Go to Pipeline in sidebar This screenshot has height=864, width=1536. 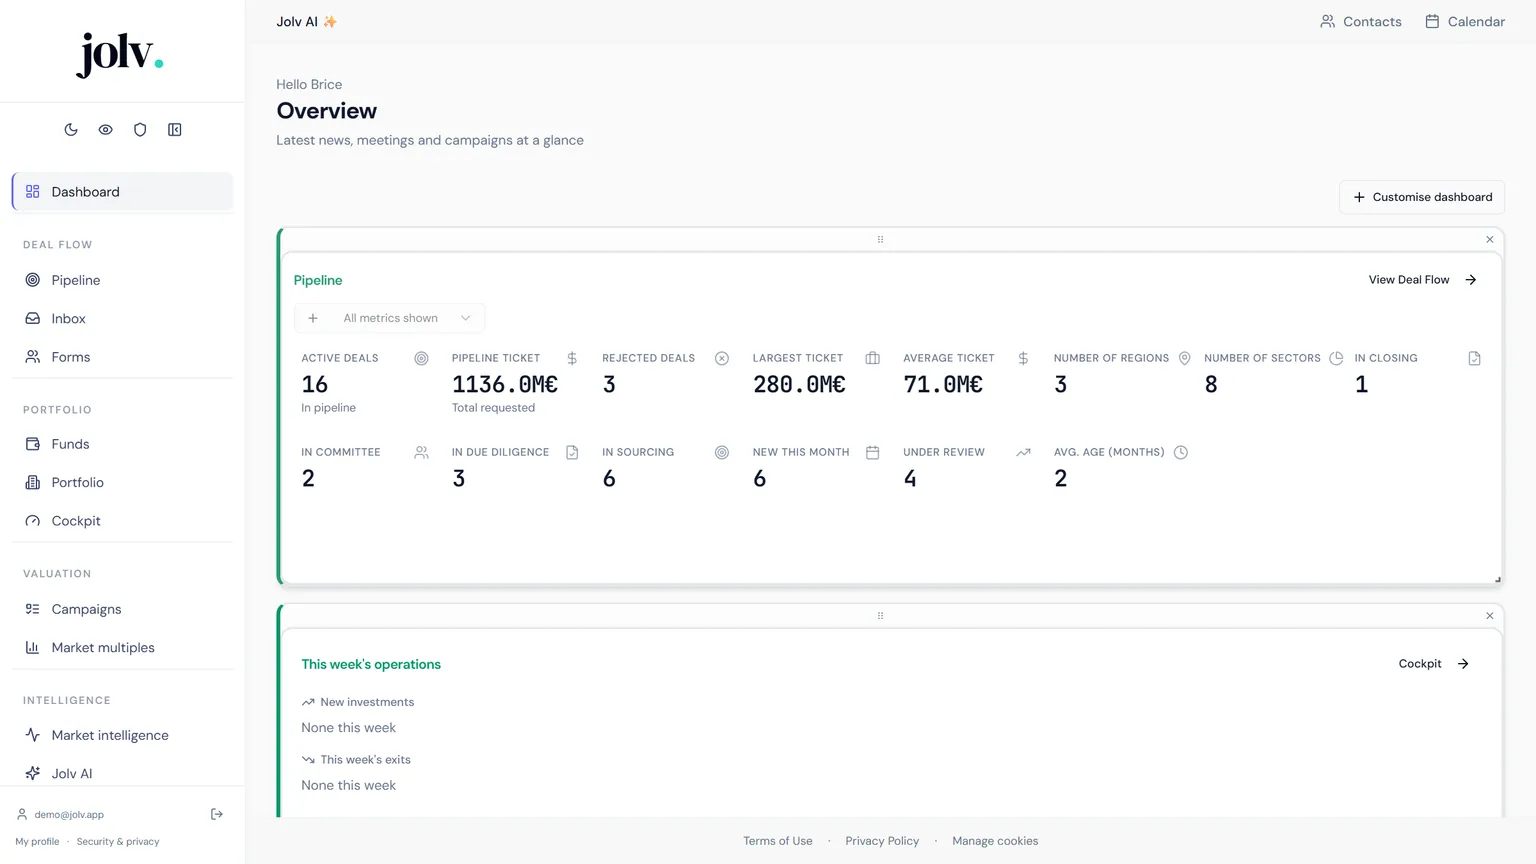click(x=122, y=280)
